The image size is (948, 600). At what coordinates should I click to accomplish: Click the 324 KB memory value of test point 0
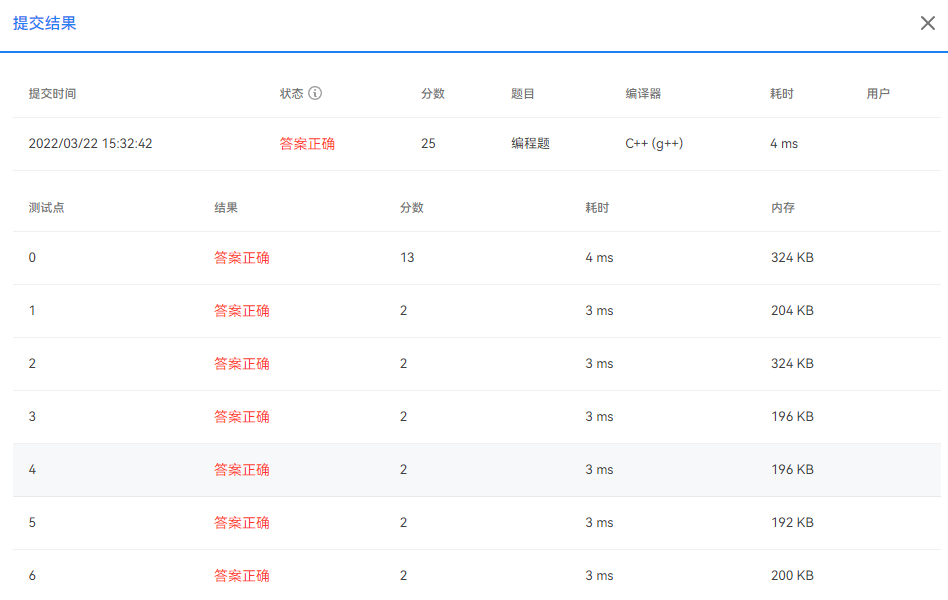point(790,257)
